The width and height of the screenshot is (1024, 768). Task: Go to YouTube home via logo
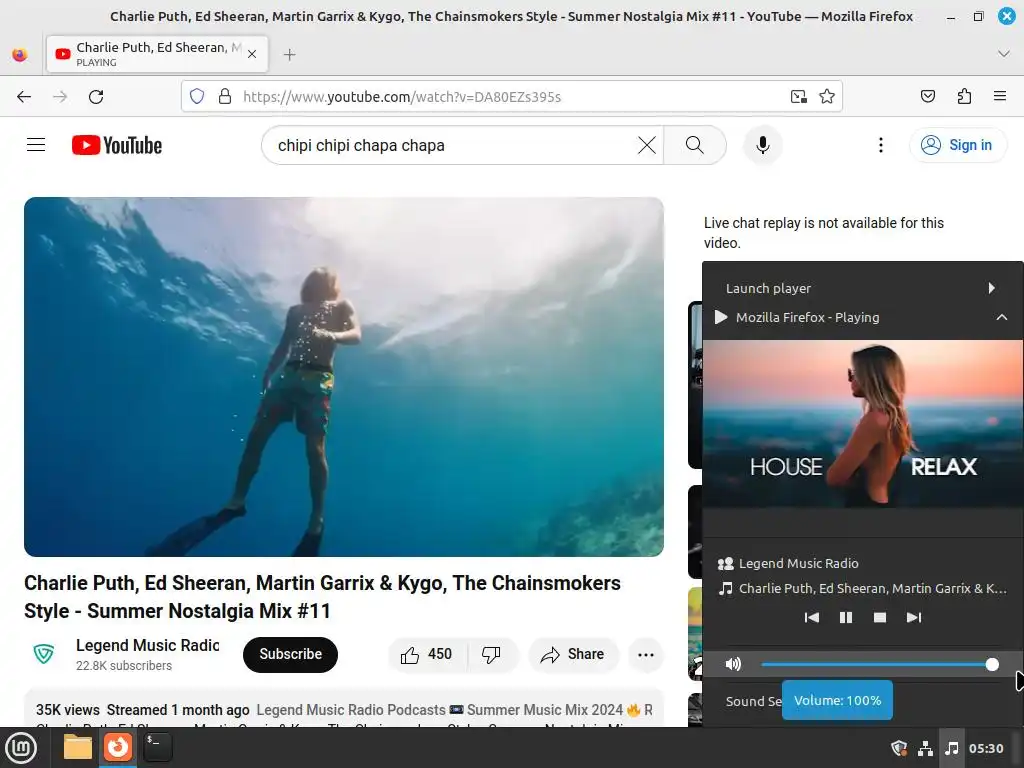pos(117,145)
